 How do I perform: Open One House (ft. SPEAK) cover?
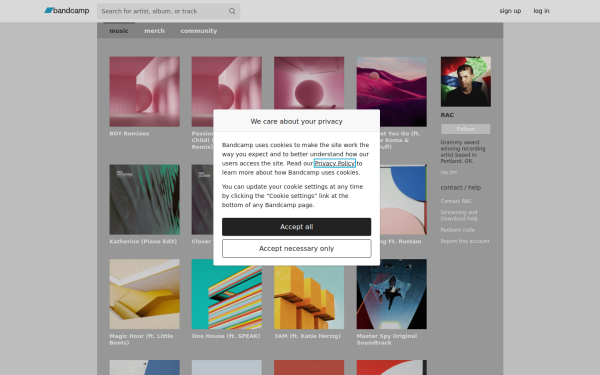[x=227, y=294]
